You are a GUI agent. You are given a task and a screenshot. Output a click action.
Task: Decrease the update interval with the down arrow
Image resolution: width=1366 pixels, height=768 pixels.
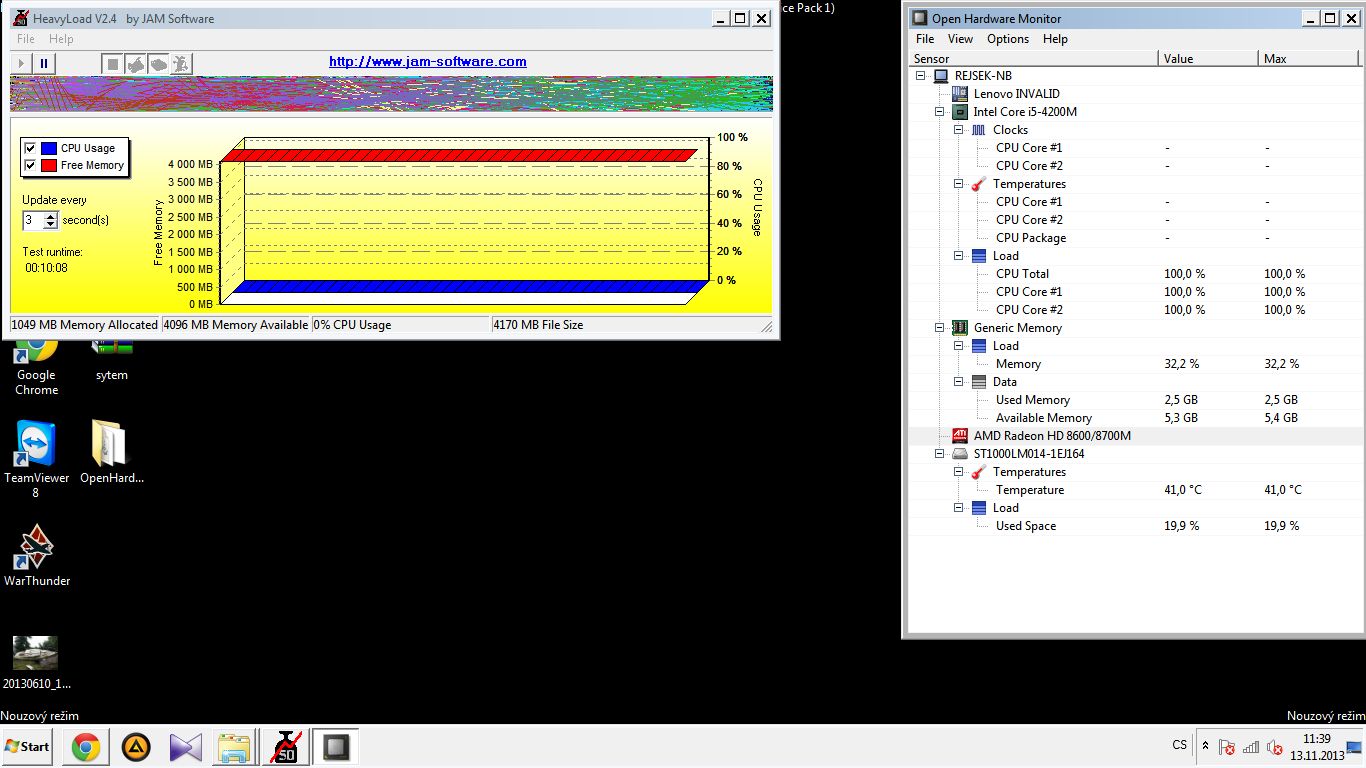pos(51,224)
